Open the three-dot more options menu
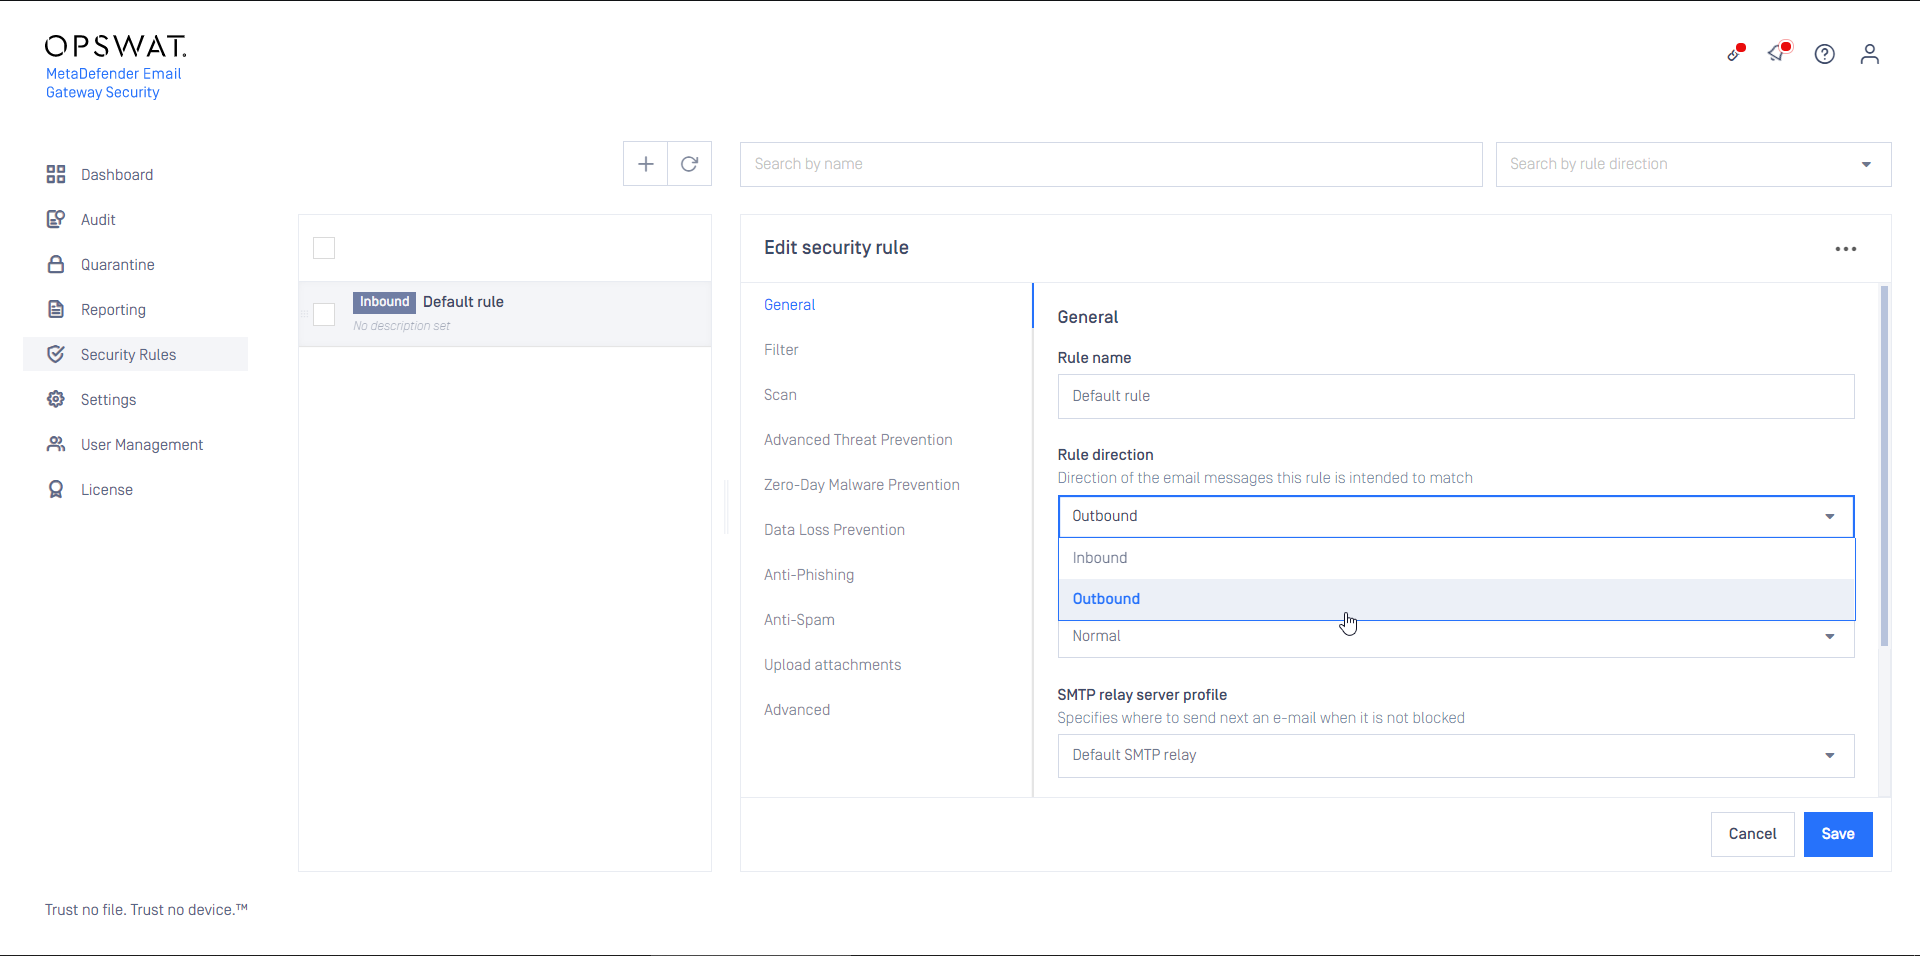This screenshot has height=956, width=1920. click(1845, 249)
